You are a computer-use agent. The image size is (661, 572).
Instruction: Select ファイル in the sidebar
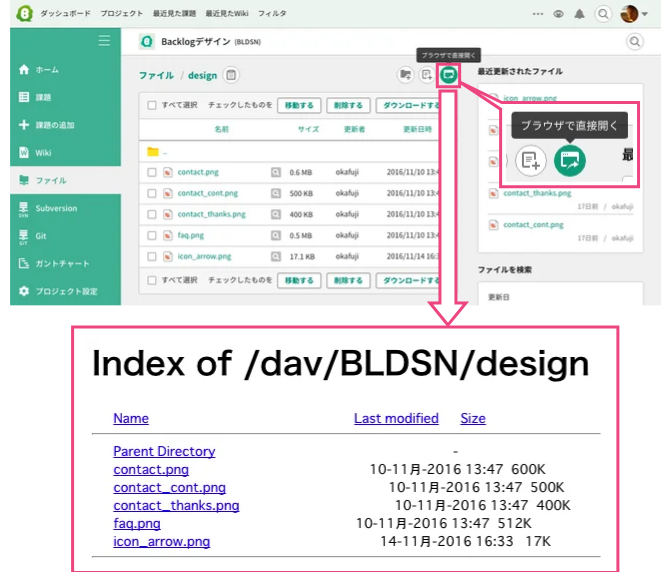(x=65, y=180)
